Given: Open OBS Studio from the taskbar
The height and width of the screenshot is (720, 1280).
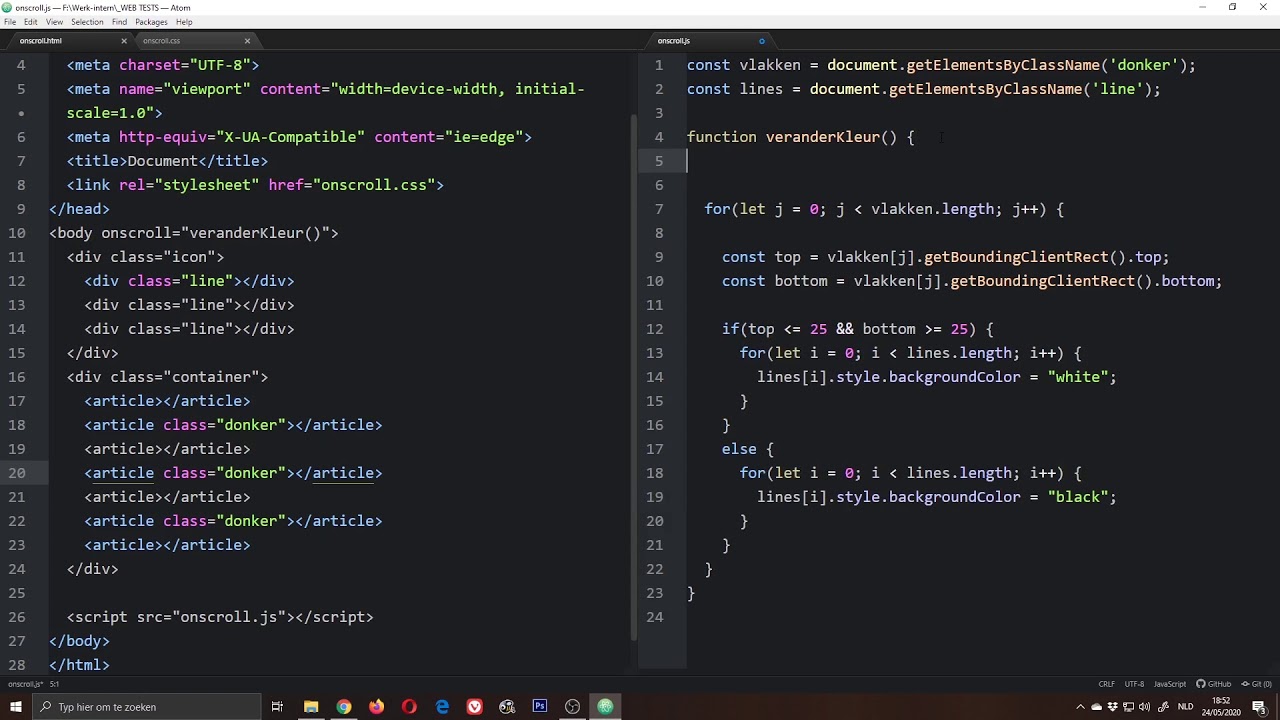Looking at the screenshot, I should point(572,707).
